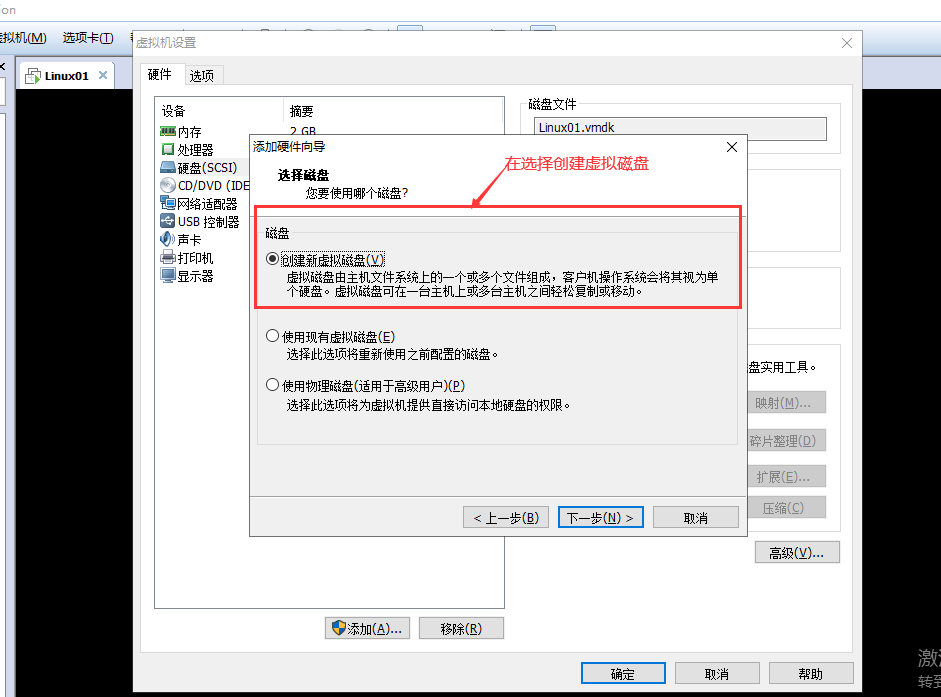Click the 上一步(B) back button
941x697 pixels.
pos(506,517)
